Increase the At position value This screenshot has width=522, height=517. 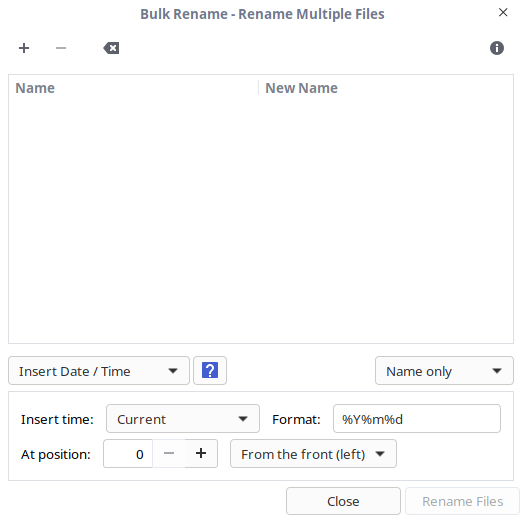201,454
